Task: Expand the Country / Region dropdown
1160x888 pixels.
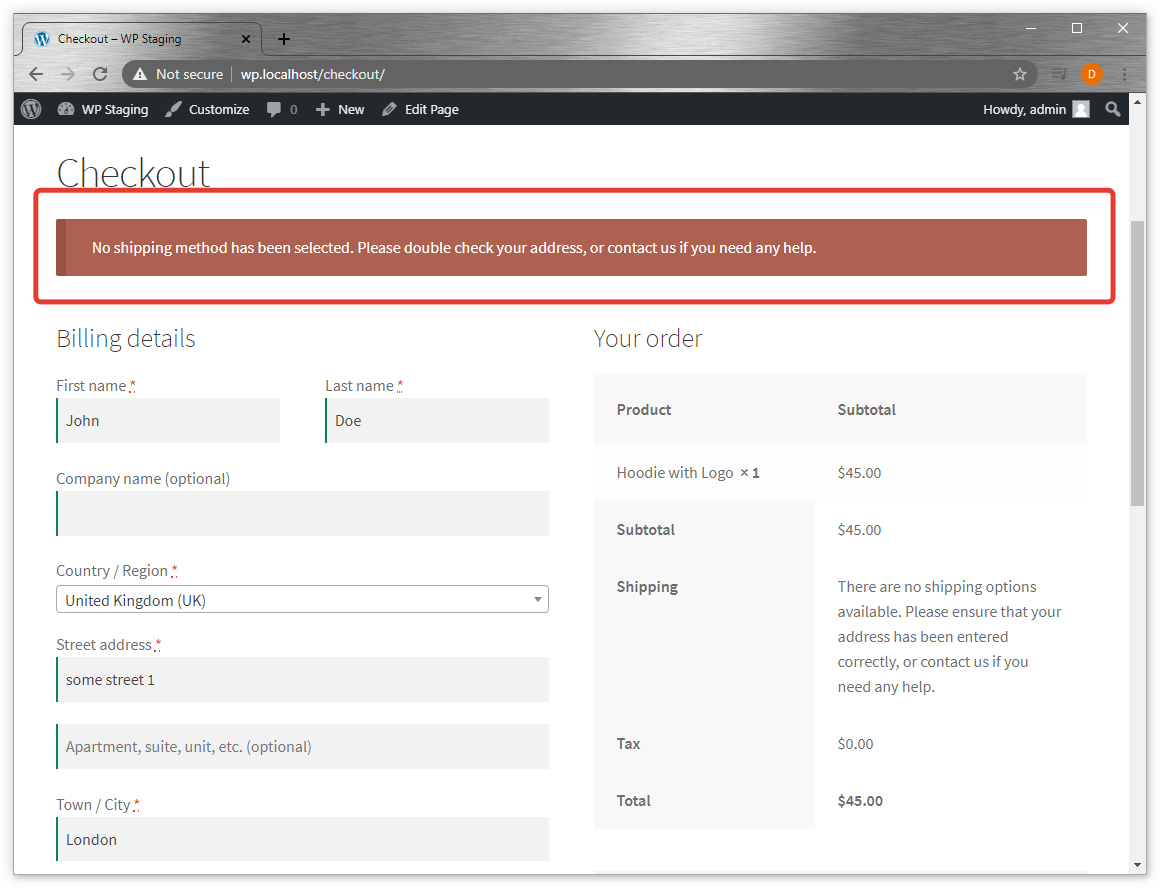Action: [302, 599]
